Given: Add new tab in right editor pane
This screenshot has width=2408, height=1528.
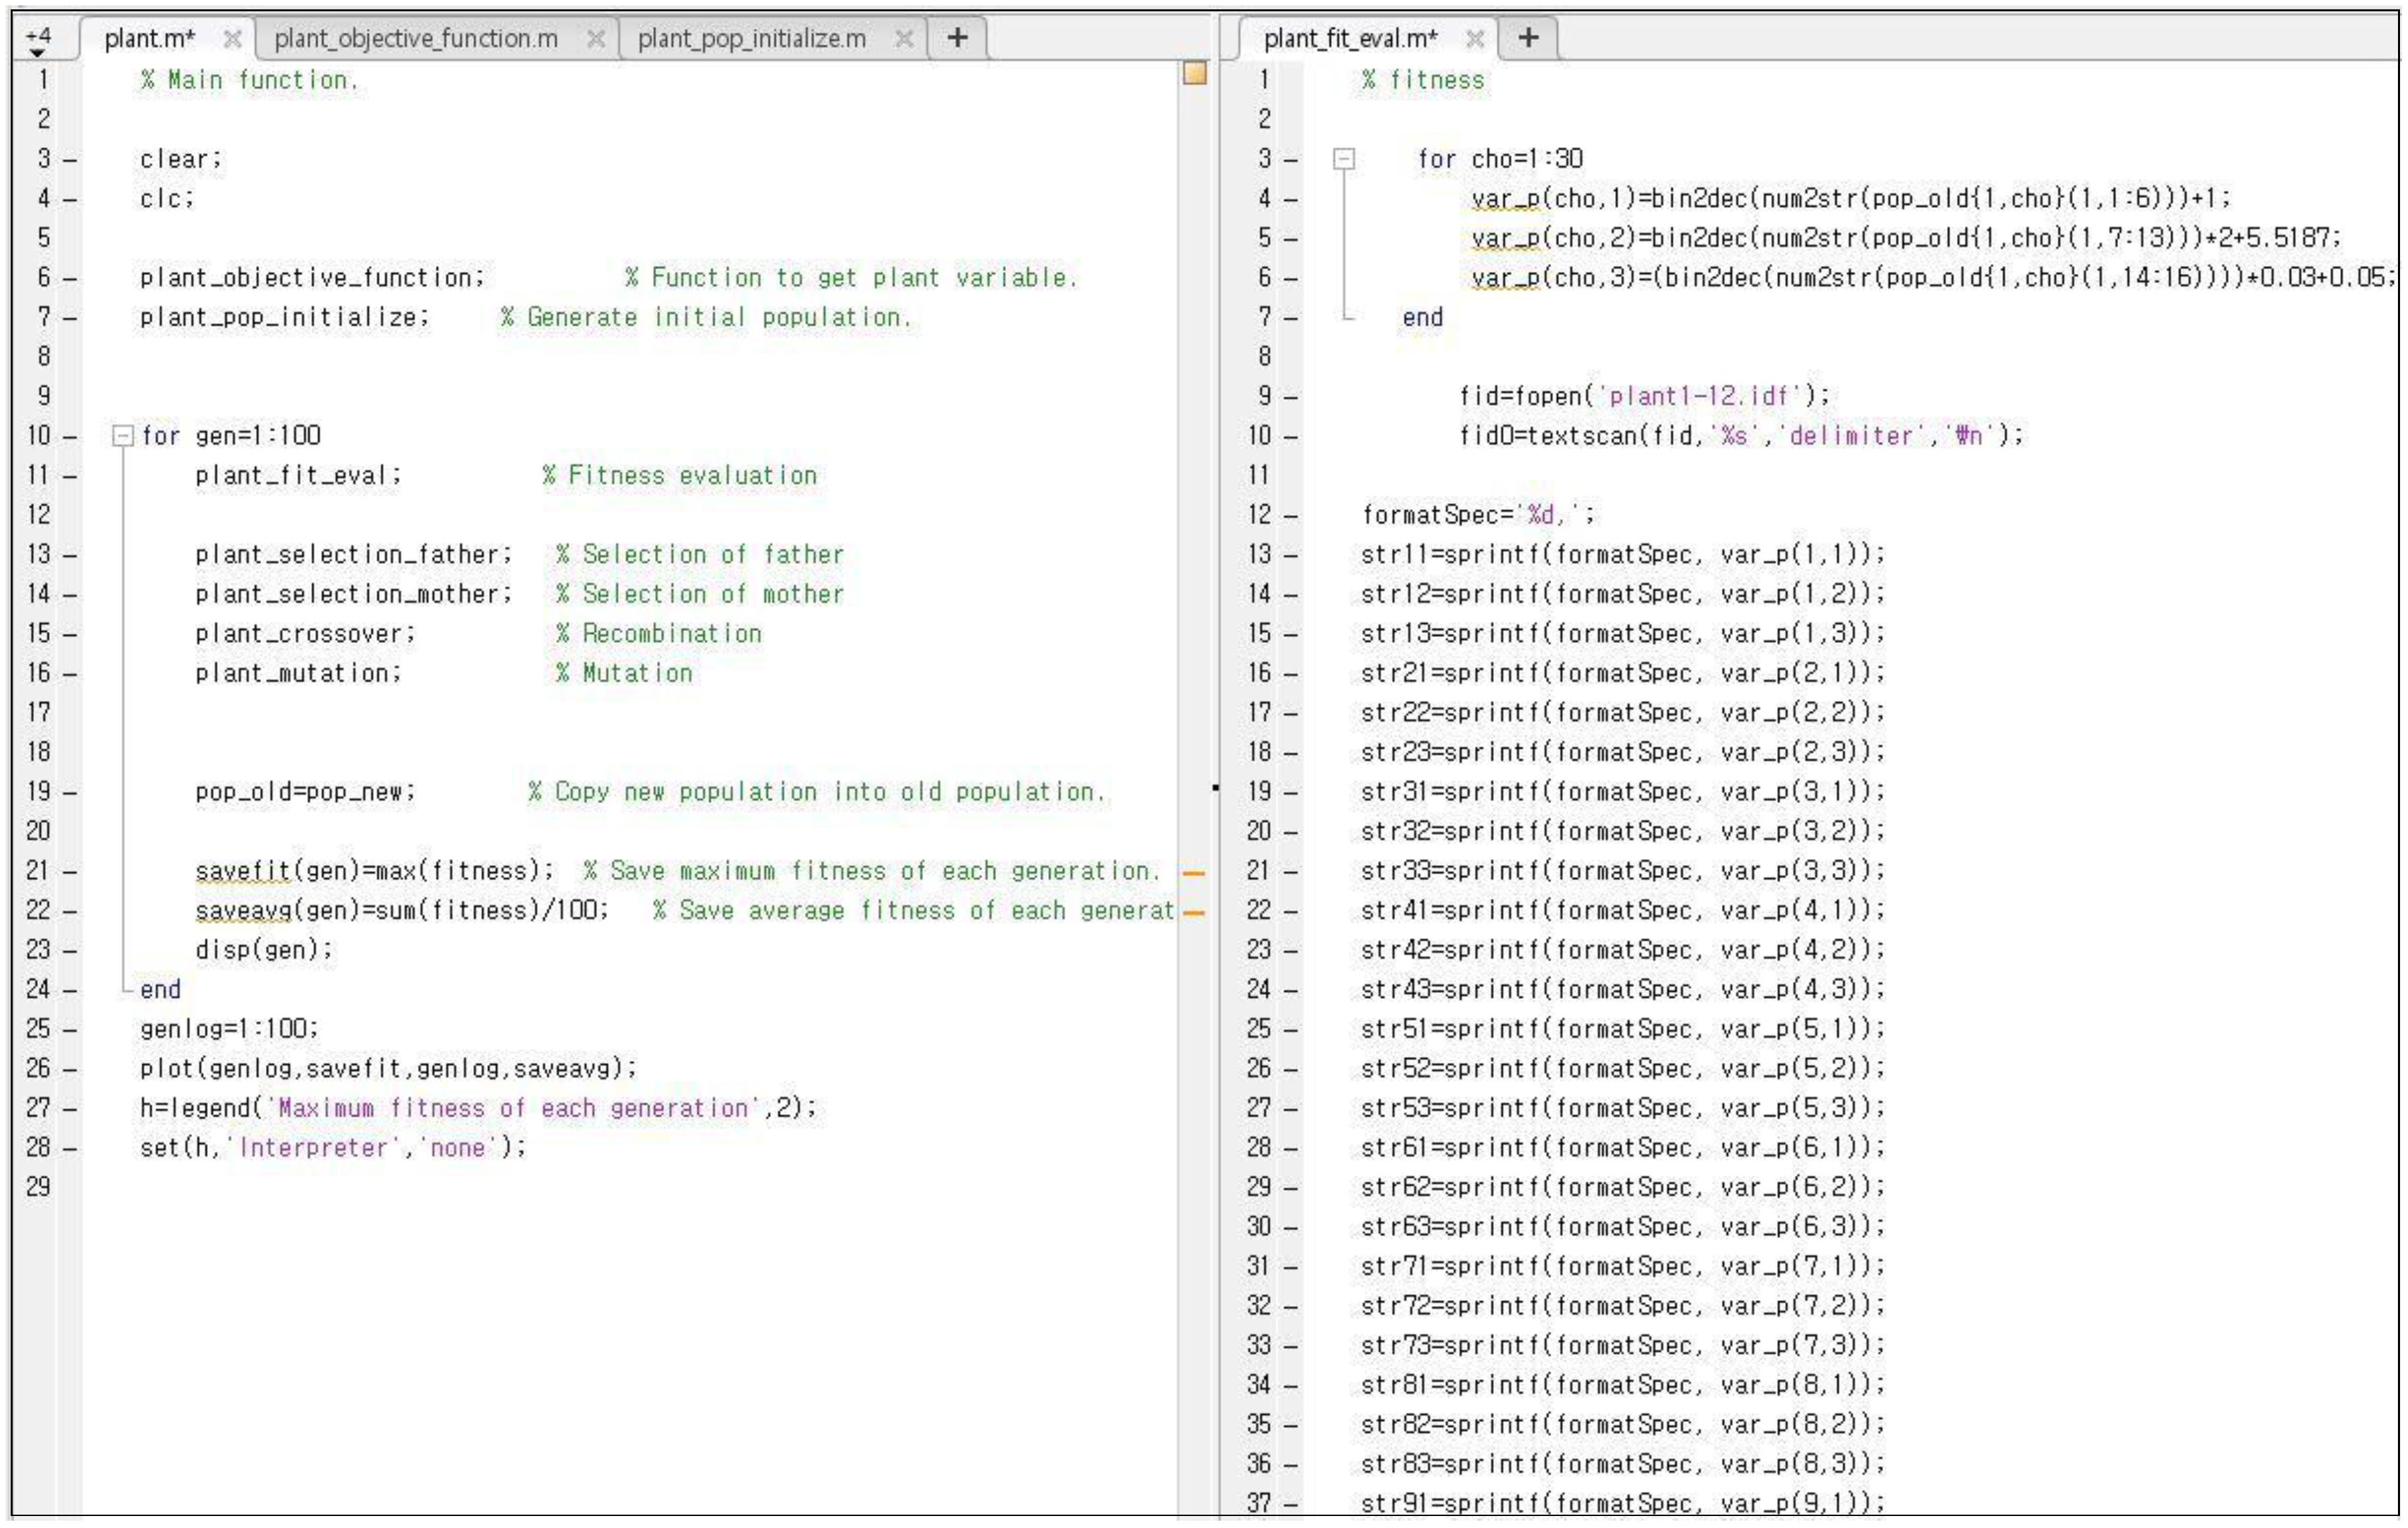Looking at the screenshot, I should (x=1528, y=38).
